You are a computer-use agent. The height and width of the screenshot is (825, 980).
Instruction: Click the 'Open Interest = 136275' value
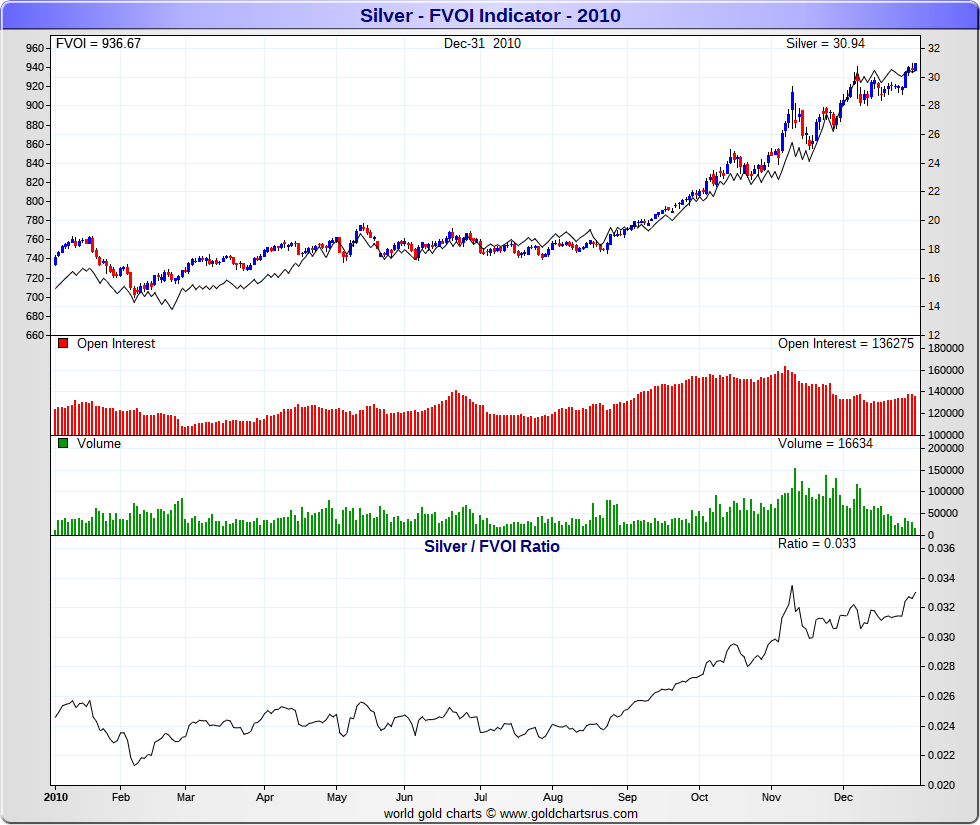pyautogui.click(x=846, y=343)
